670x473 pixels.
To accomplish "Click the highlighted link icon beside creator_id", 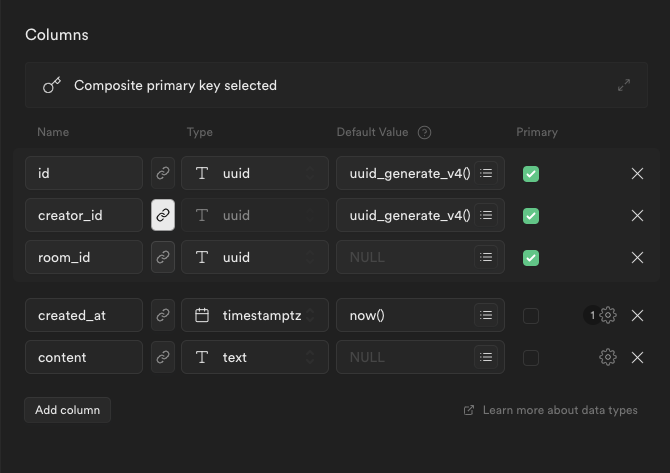I will pyautogui.click(x=162, y=215).
